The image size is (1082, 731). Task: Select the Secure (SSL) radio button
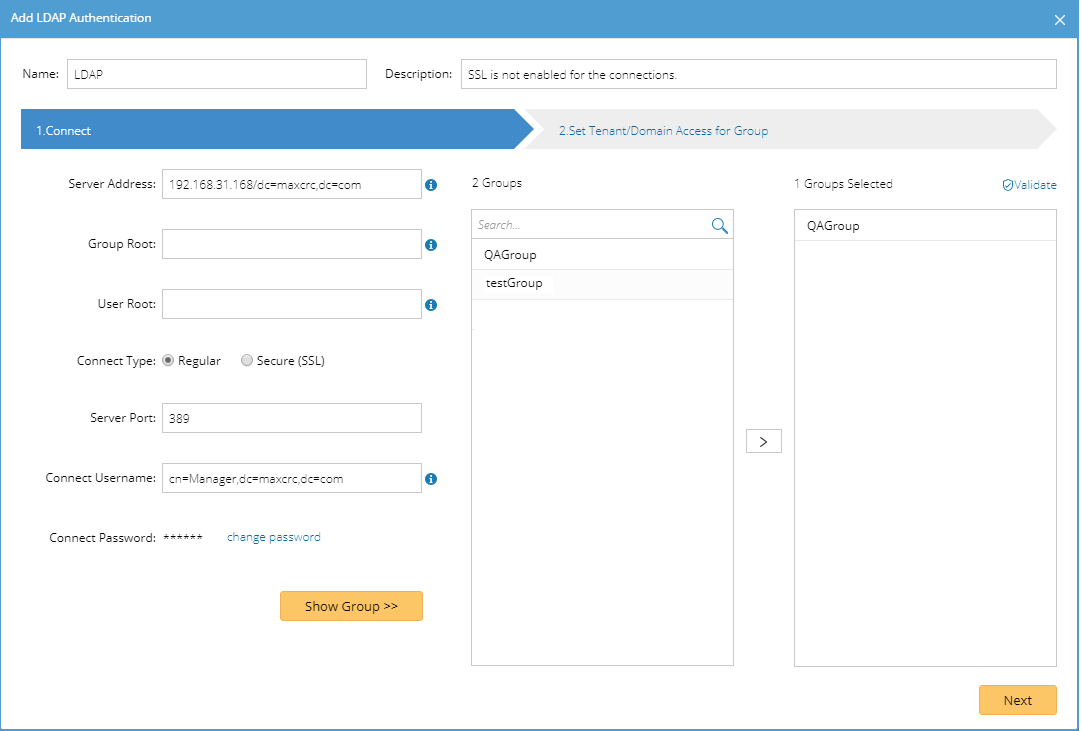click(x=247, y=361)
